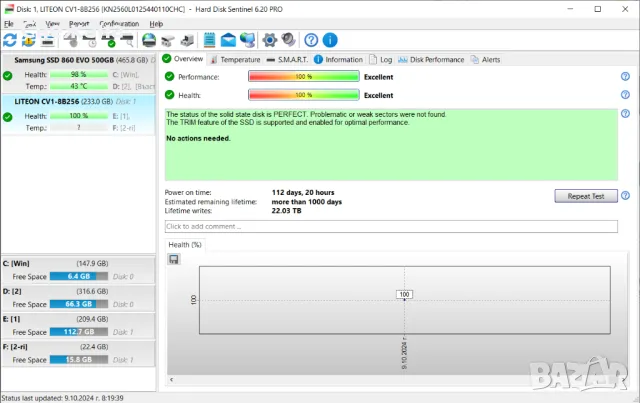Click the add comment text field
Viewport: 640px width, 403px height.
click(390, 227)
